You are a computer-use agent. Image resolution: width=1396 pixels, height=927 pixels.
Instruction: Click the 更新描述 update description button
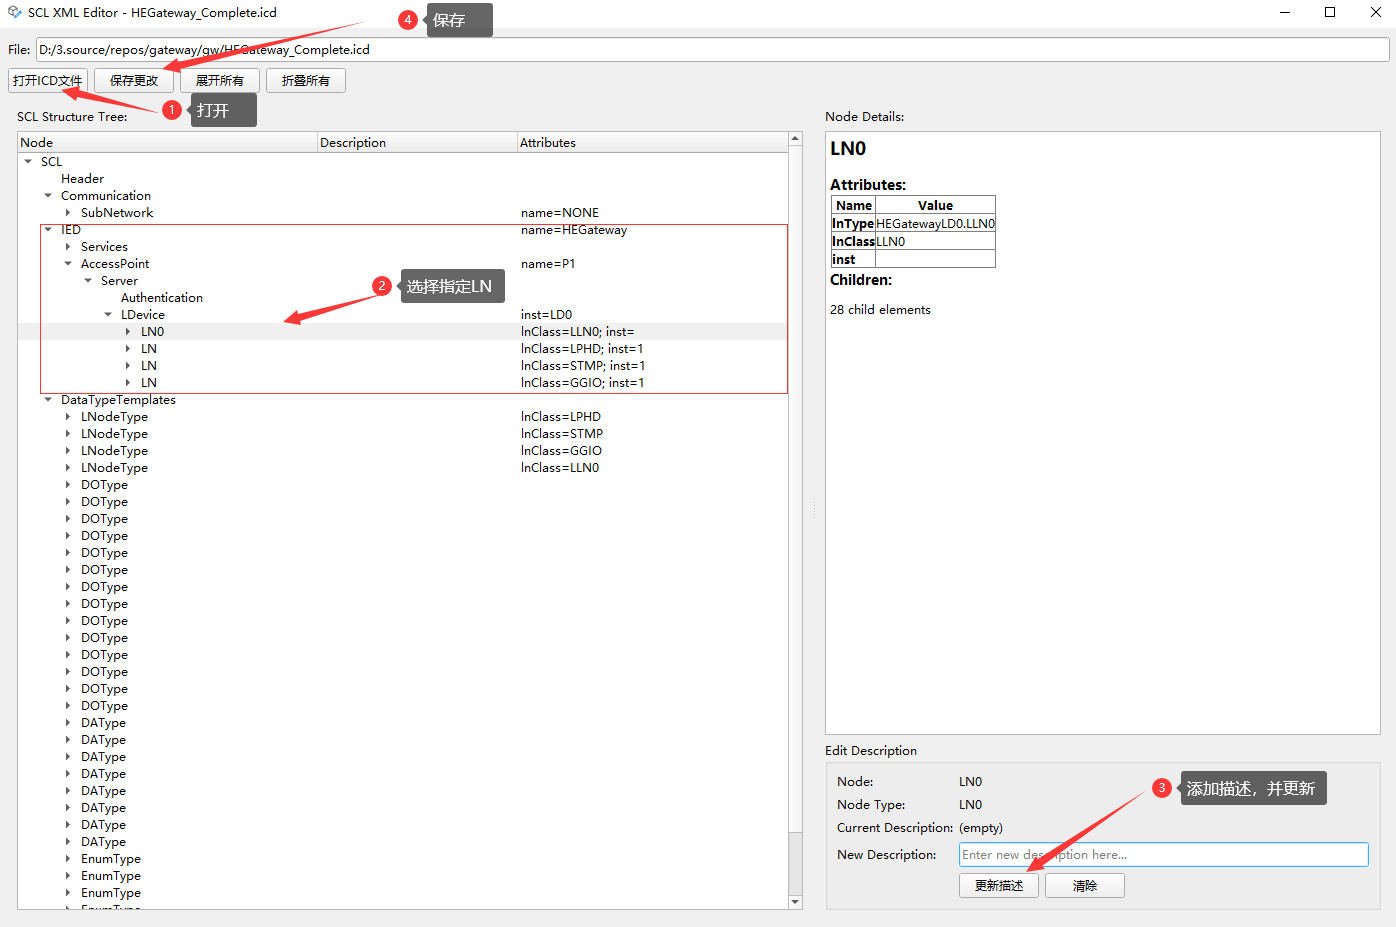click(x=998, y=886)
